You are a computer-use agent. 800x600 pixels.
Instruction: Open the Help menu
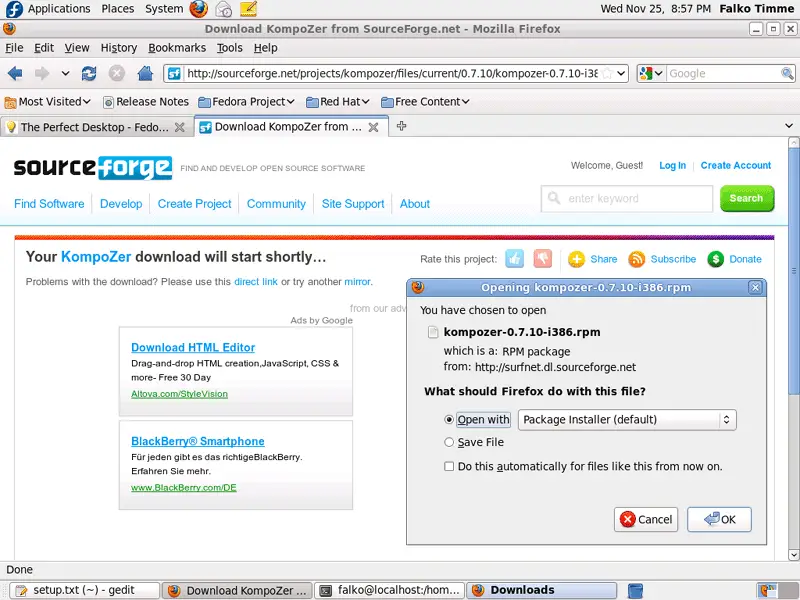265,47
